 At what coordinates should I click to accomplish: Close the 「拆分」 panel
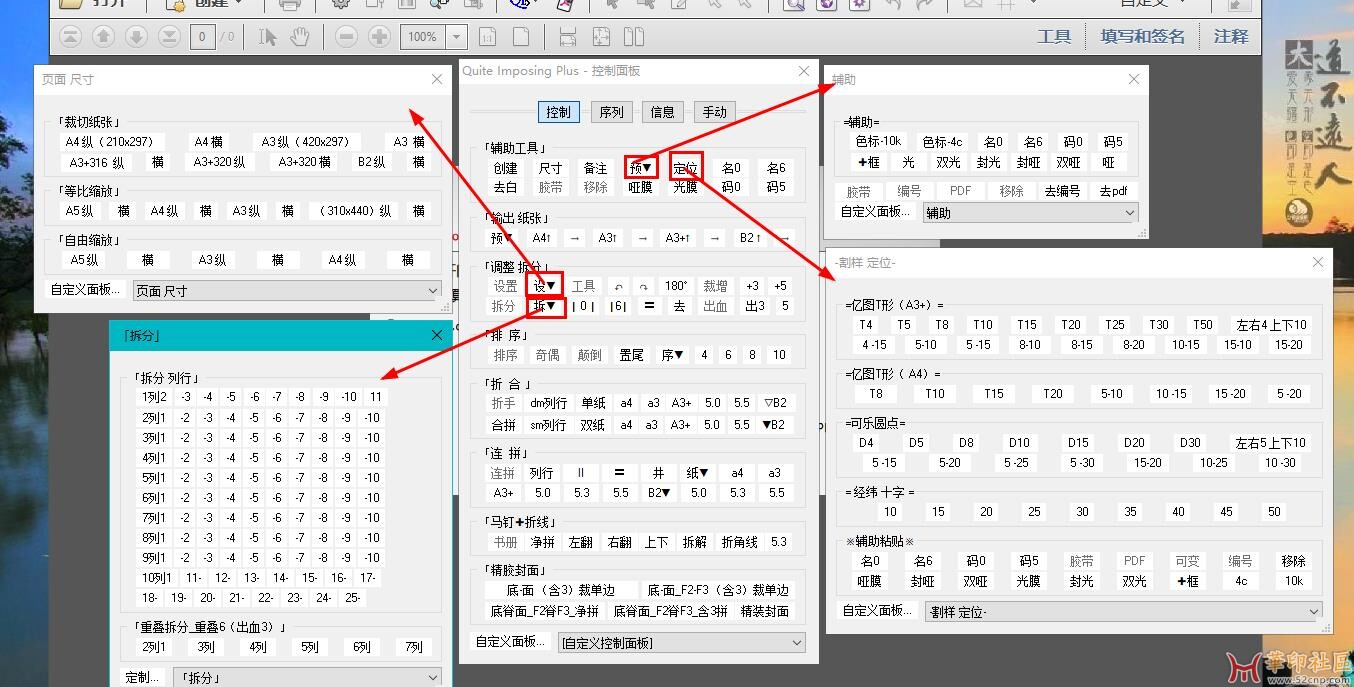(x=437, y=335)
